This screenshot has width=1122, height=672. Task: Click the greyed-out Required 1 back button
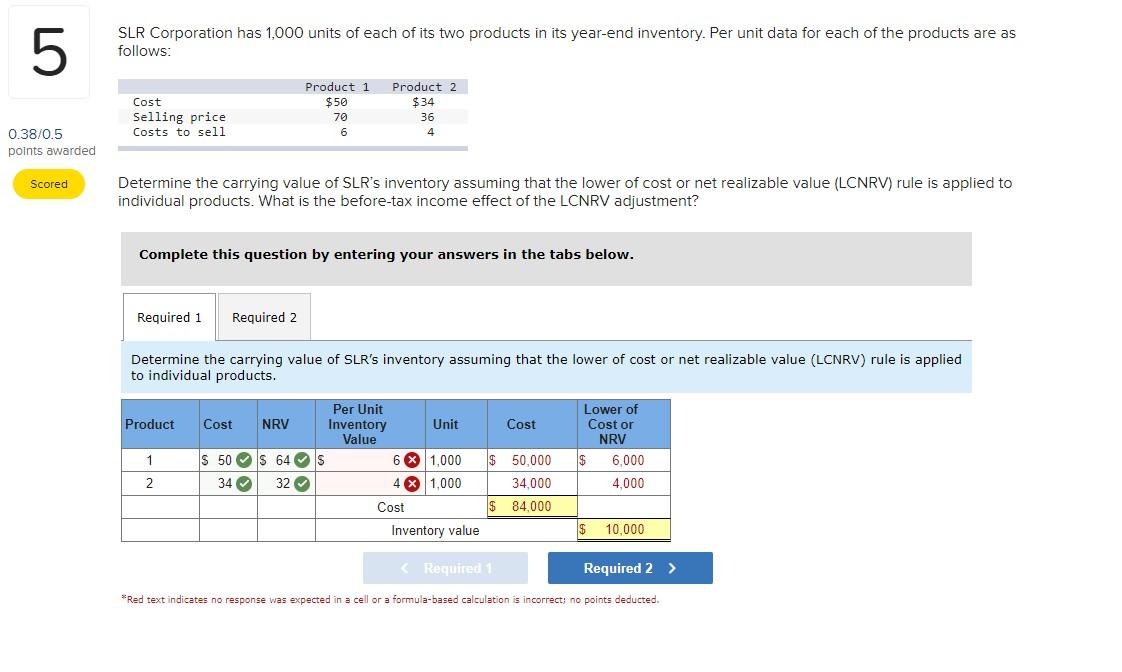coord(445,568)
